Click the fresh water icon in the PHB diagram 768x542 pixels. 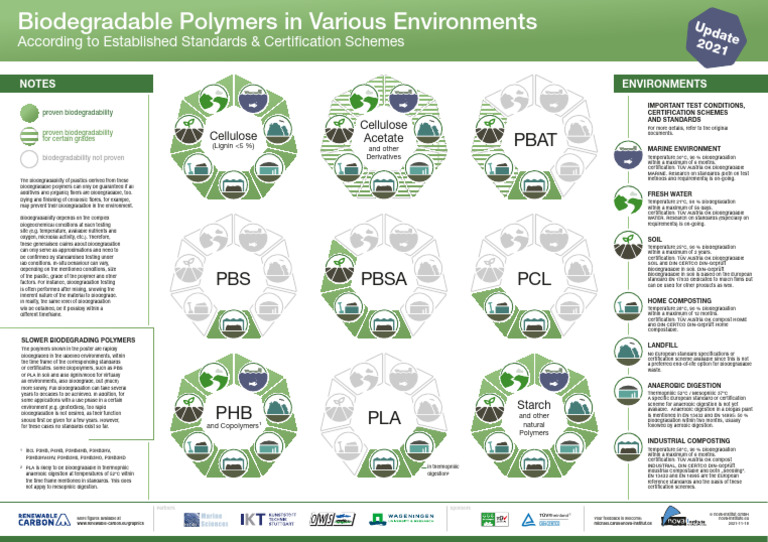214,378
